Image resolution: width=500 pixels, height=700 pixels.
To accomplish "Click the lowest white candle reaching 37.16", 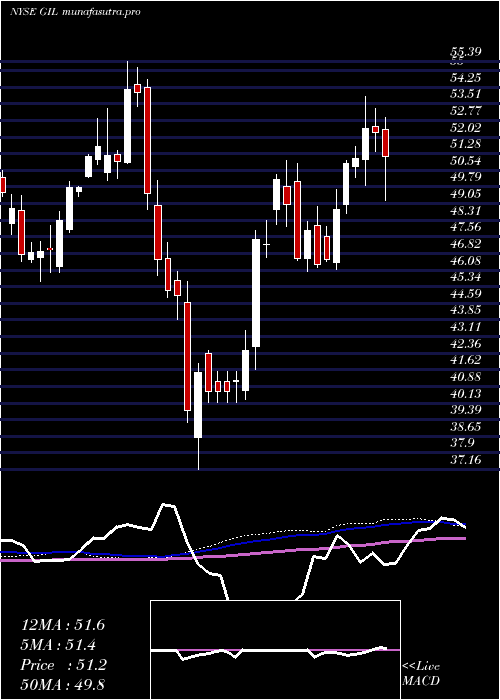I will click(x=198, y=405).
